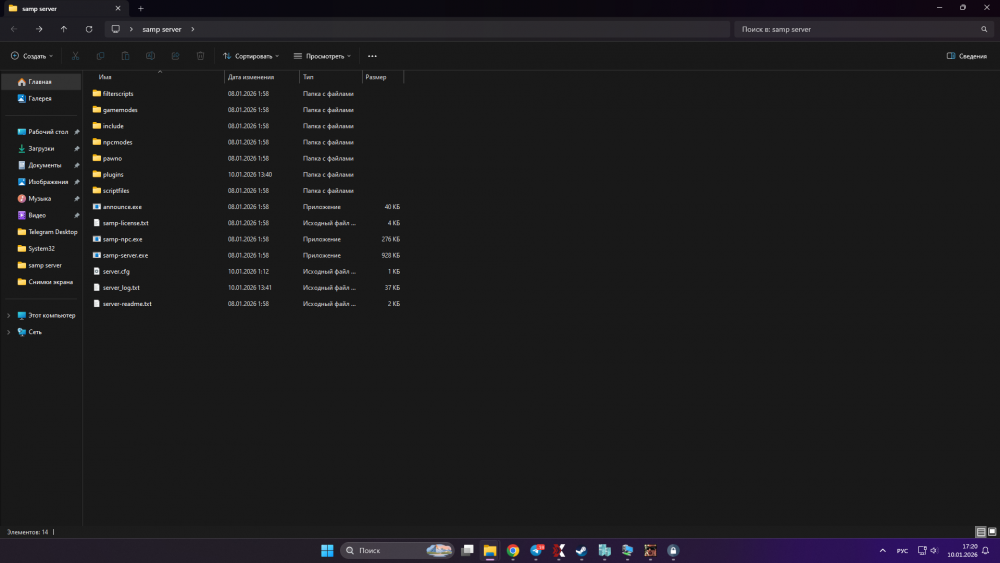This screenshot has height=563, width=1000.
Task: Toggle the Сведения details pane
Action: 966,56
